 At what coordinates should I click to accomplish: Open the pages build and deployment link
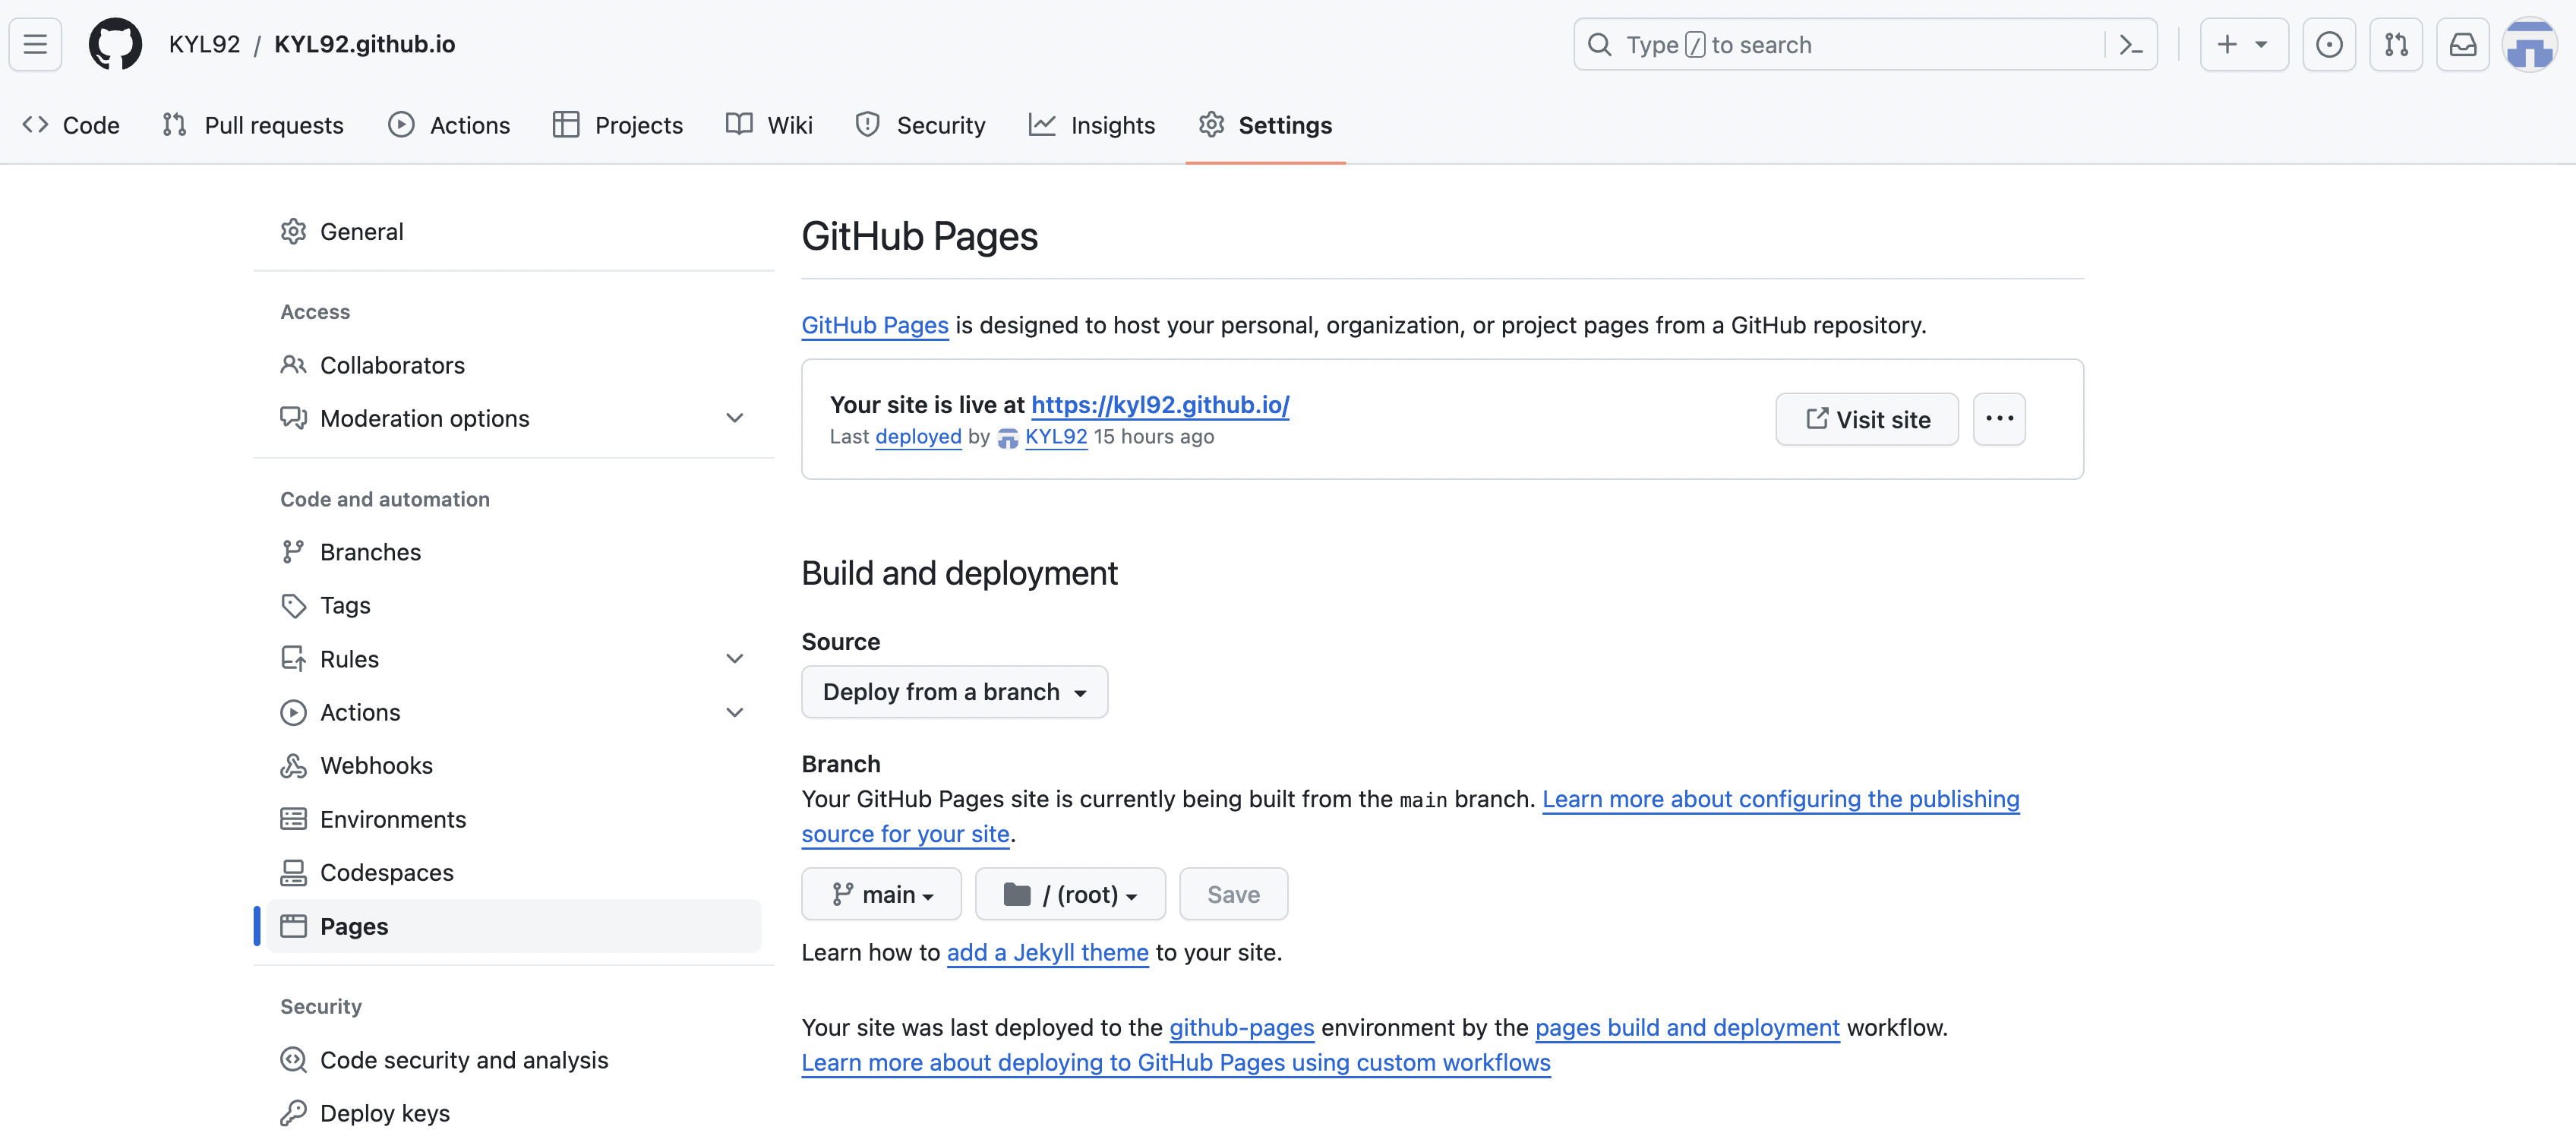1687,1027
